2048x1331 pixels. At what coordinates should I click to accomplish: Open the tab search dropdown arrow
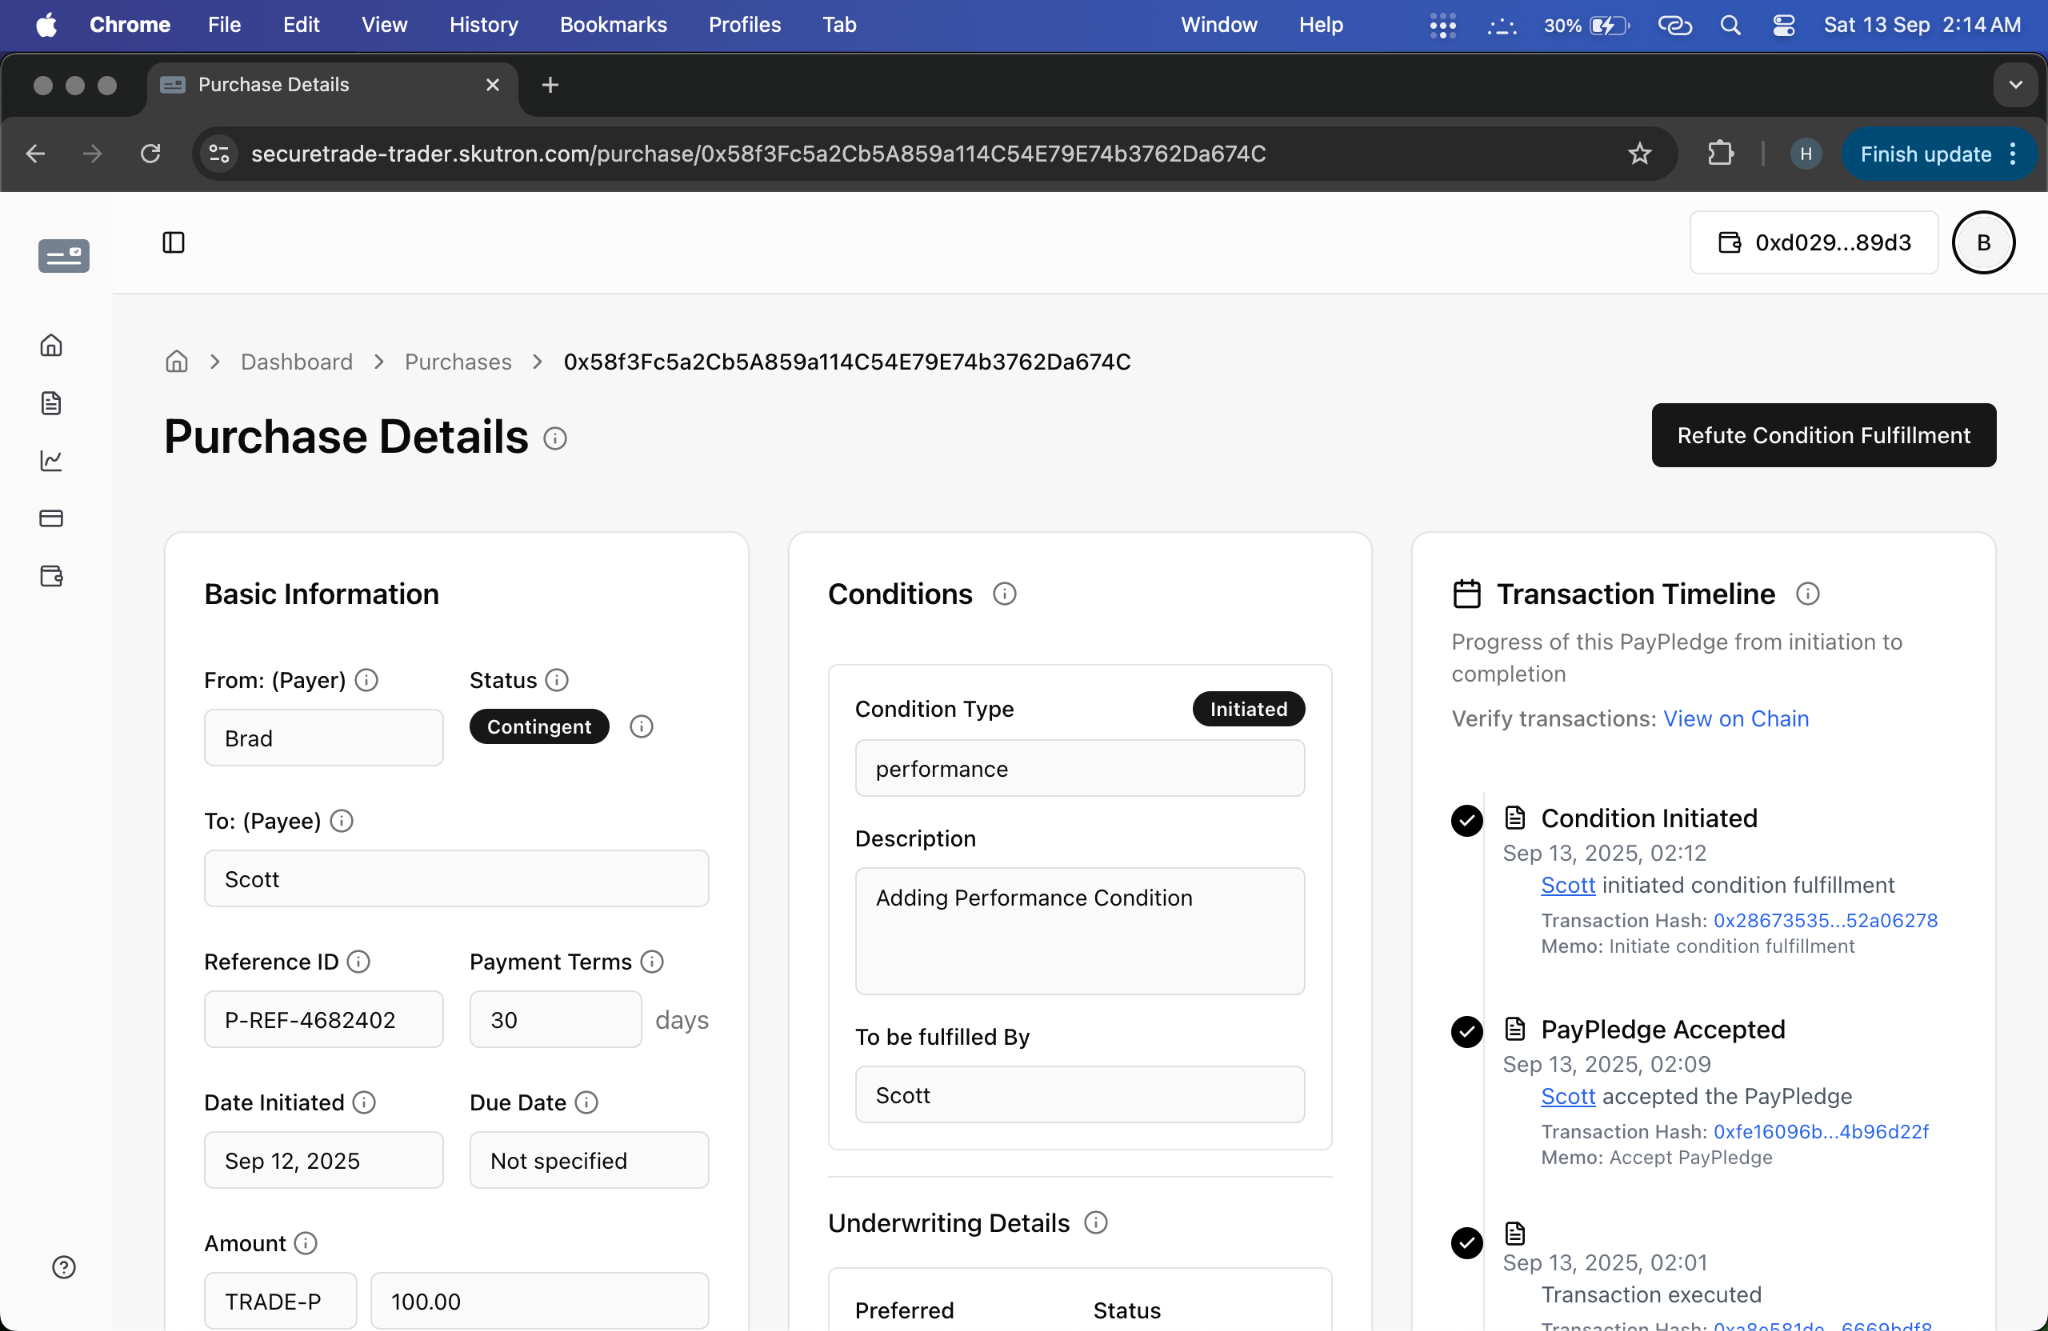pyautogui.click(x=2016, y=85)
